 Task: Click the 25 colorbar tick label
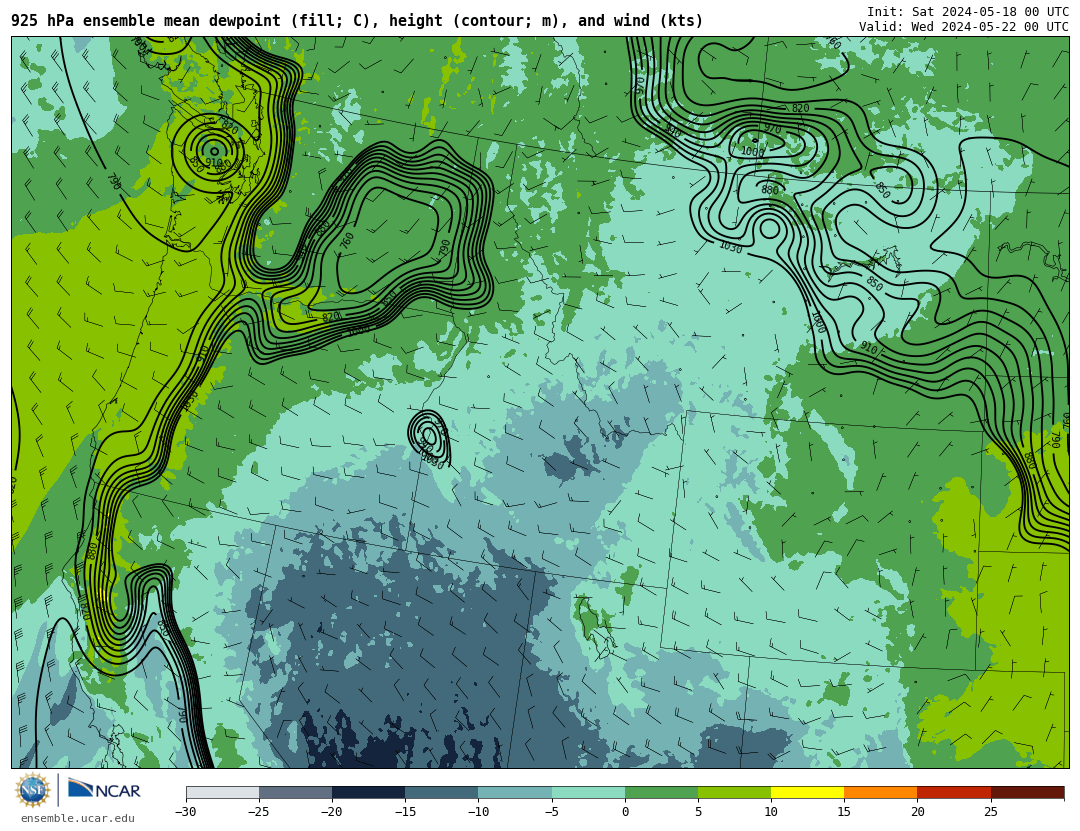point(990,812)
